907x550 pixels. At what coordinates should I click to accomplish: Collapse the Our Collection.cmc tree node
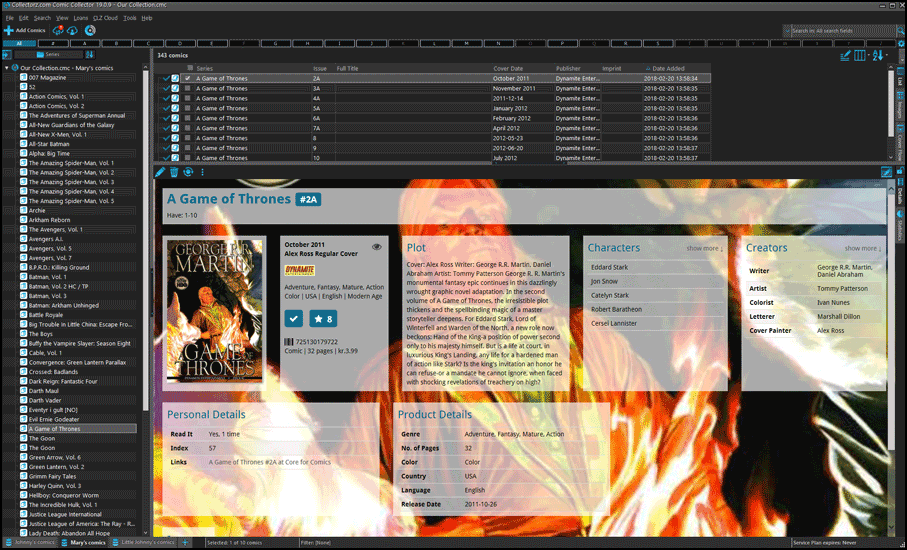(x=6, y=68)
